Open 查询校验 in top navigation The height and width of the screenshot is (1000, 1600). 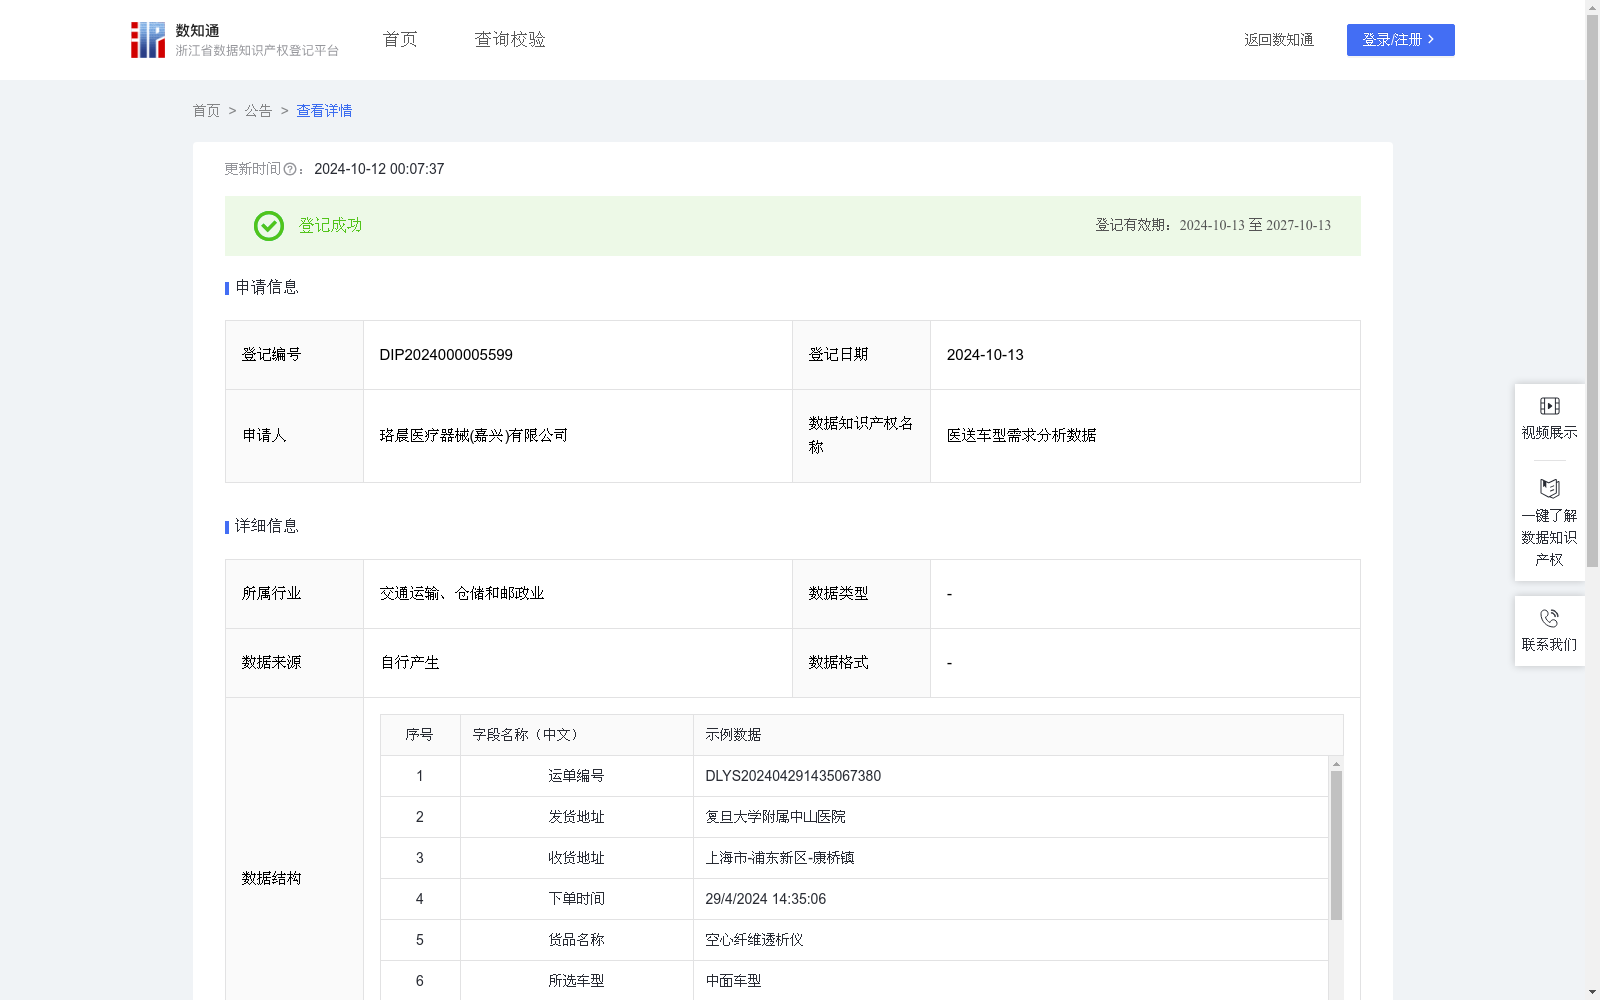[x=510, y=39]
